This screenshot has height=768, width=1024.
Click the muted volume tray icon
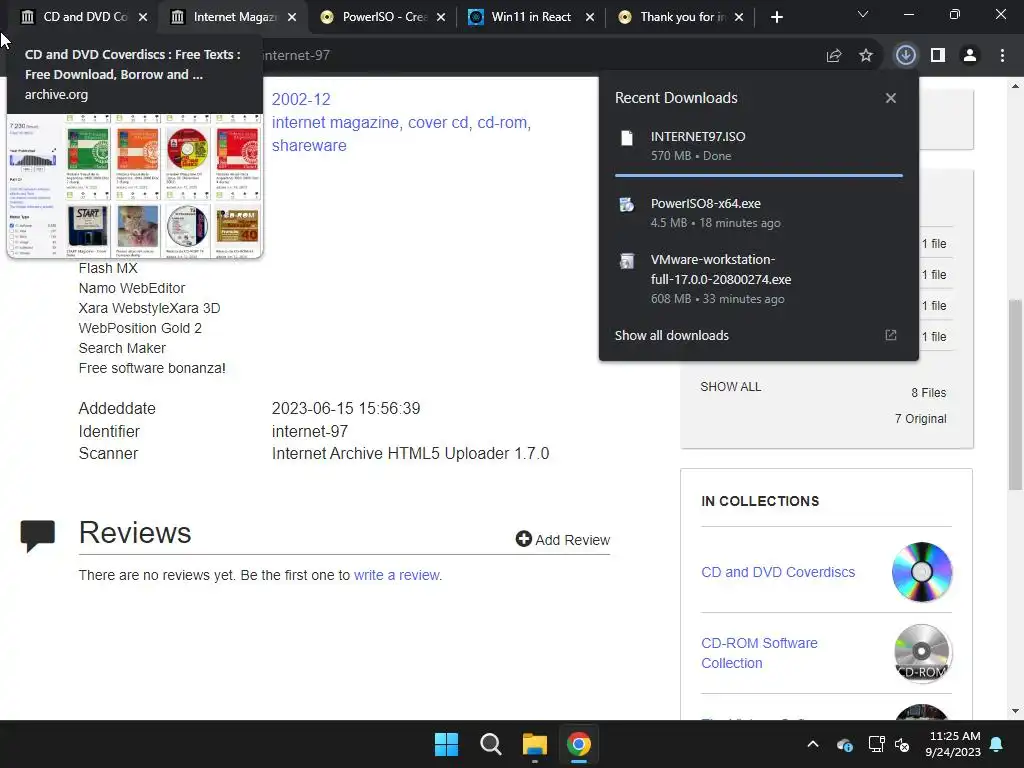(902, 744)
